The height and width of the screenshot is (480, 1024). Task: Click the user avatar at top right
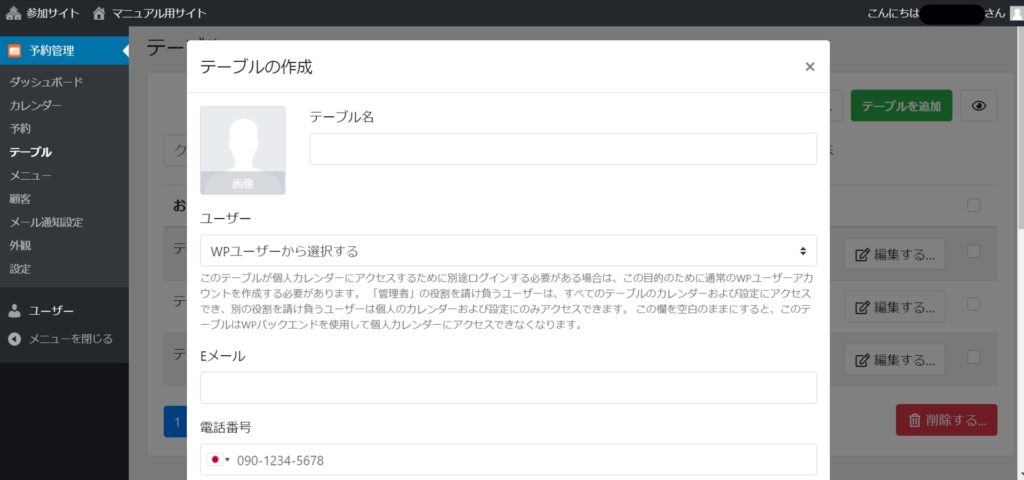click(x=1016, y=13)
